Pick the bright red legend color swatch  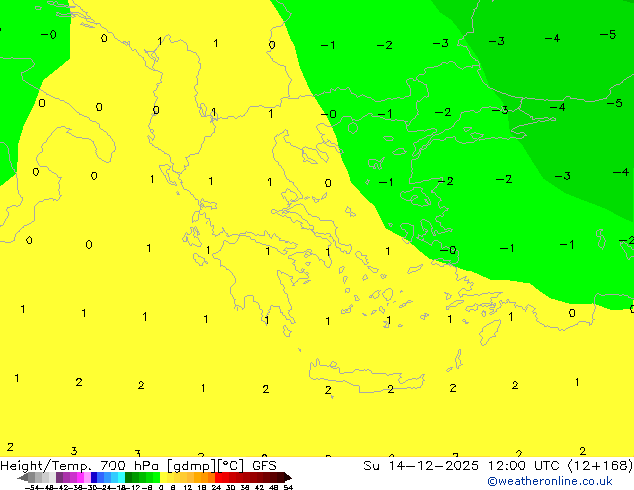pos(218,477)
